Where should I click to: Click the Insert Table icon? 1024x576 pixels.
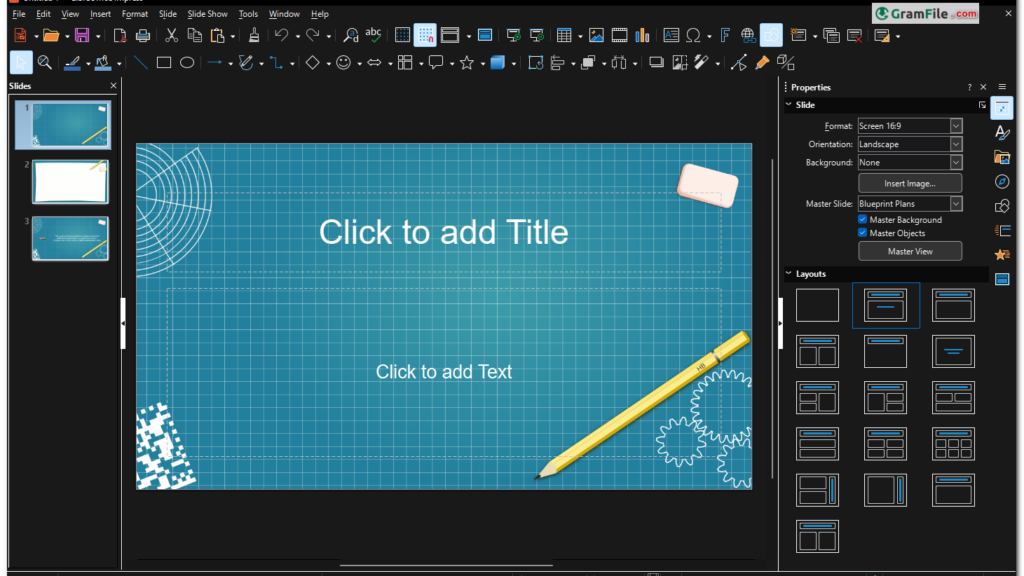coord(564,36)
